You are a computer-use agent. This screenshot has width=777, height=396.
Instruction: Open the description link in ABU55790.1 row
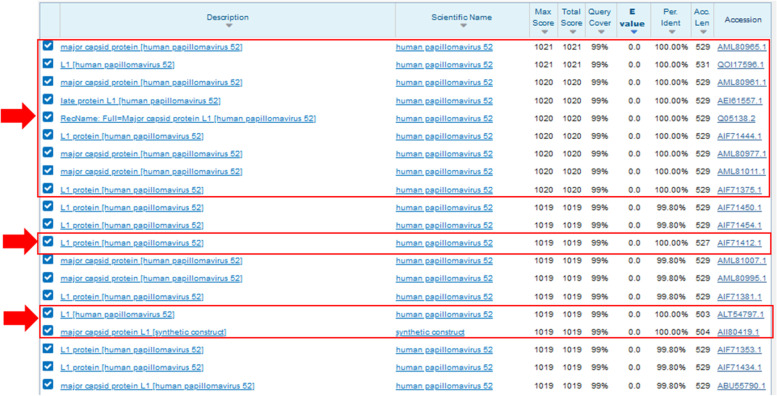(x=157, y=386)
